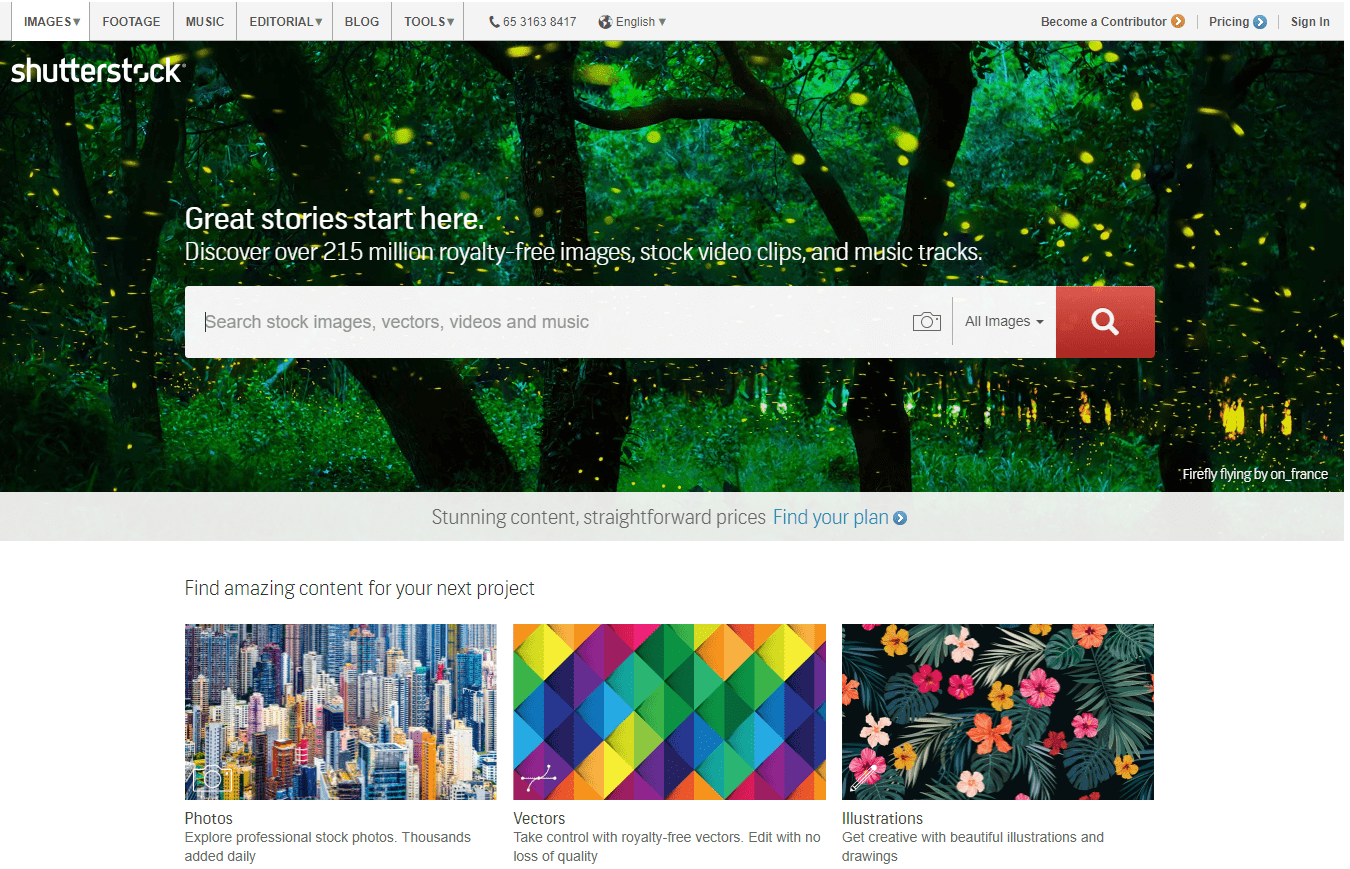This screenshot has height=869, width=1350.
Task: Expand the TOOLS menu
Action: click(x=429, y=21)
